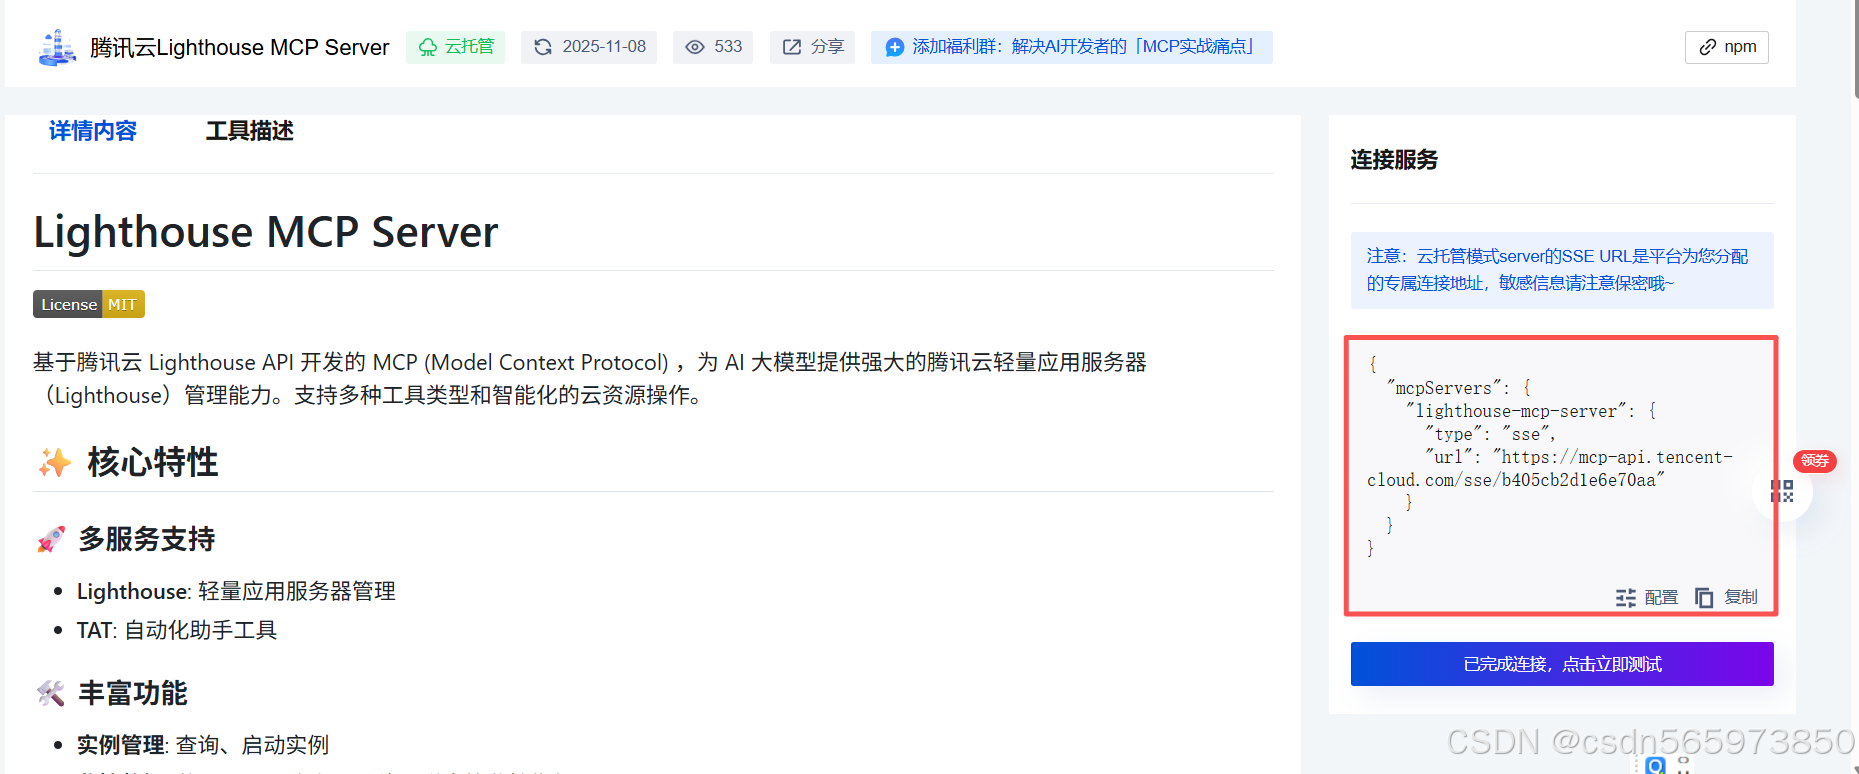This screenshot has height=774, width=1859.
Task: Switch to the 工具描述 tab
Action: pos(249,131)
